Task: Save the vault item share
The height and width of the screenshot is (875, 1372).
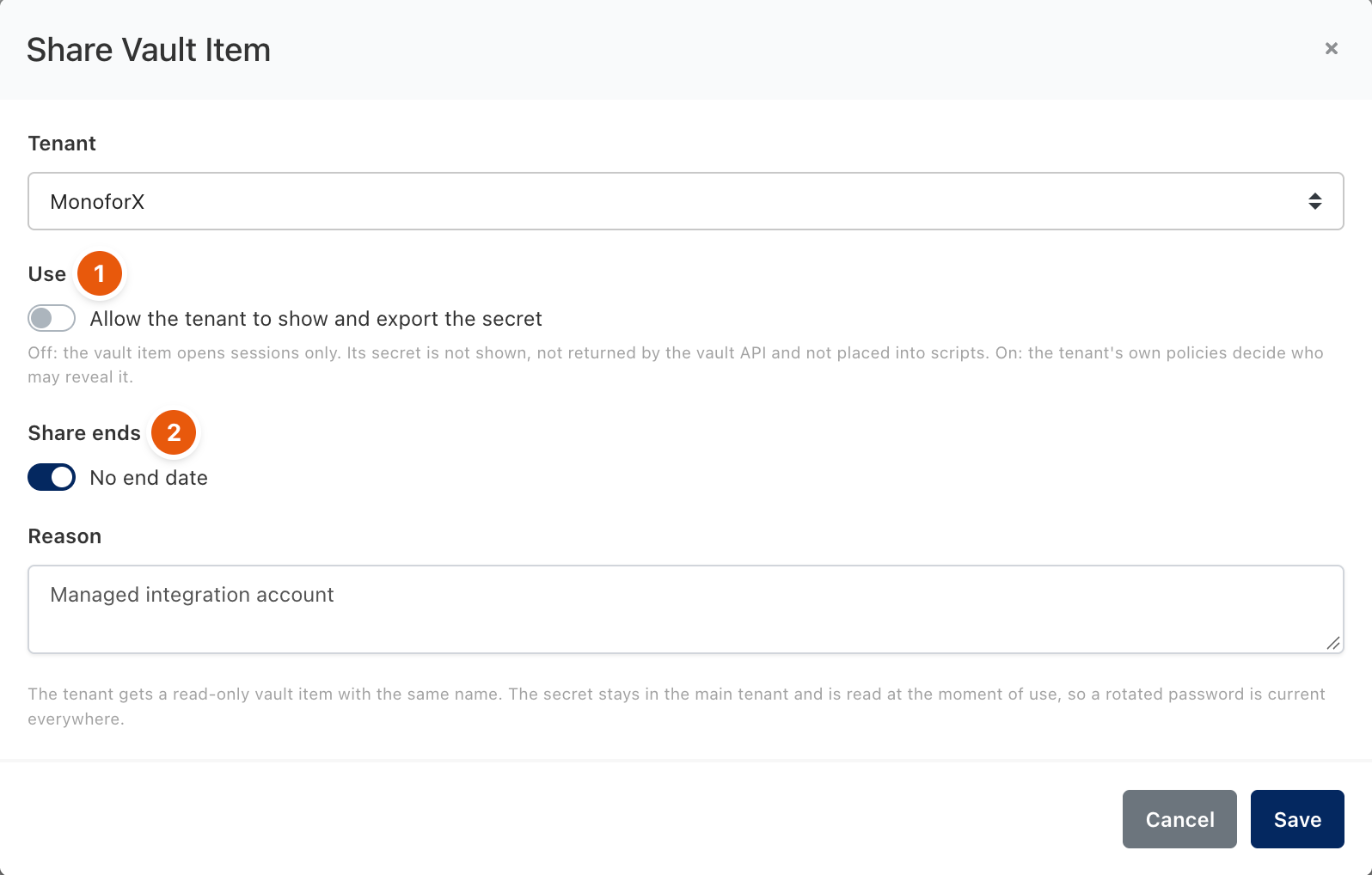Action: pyautogui.click(x=1297, y=819)
